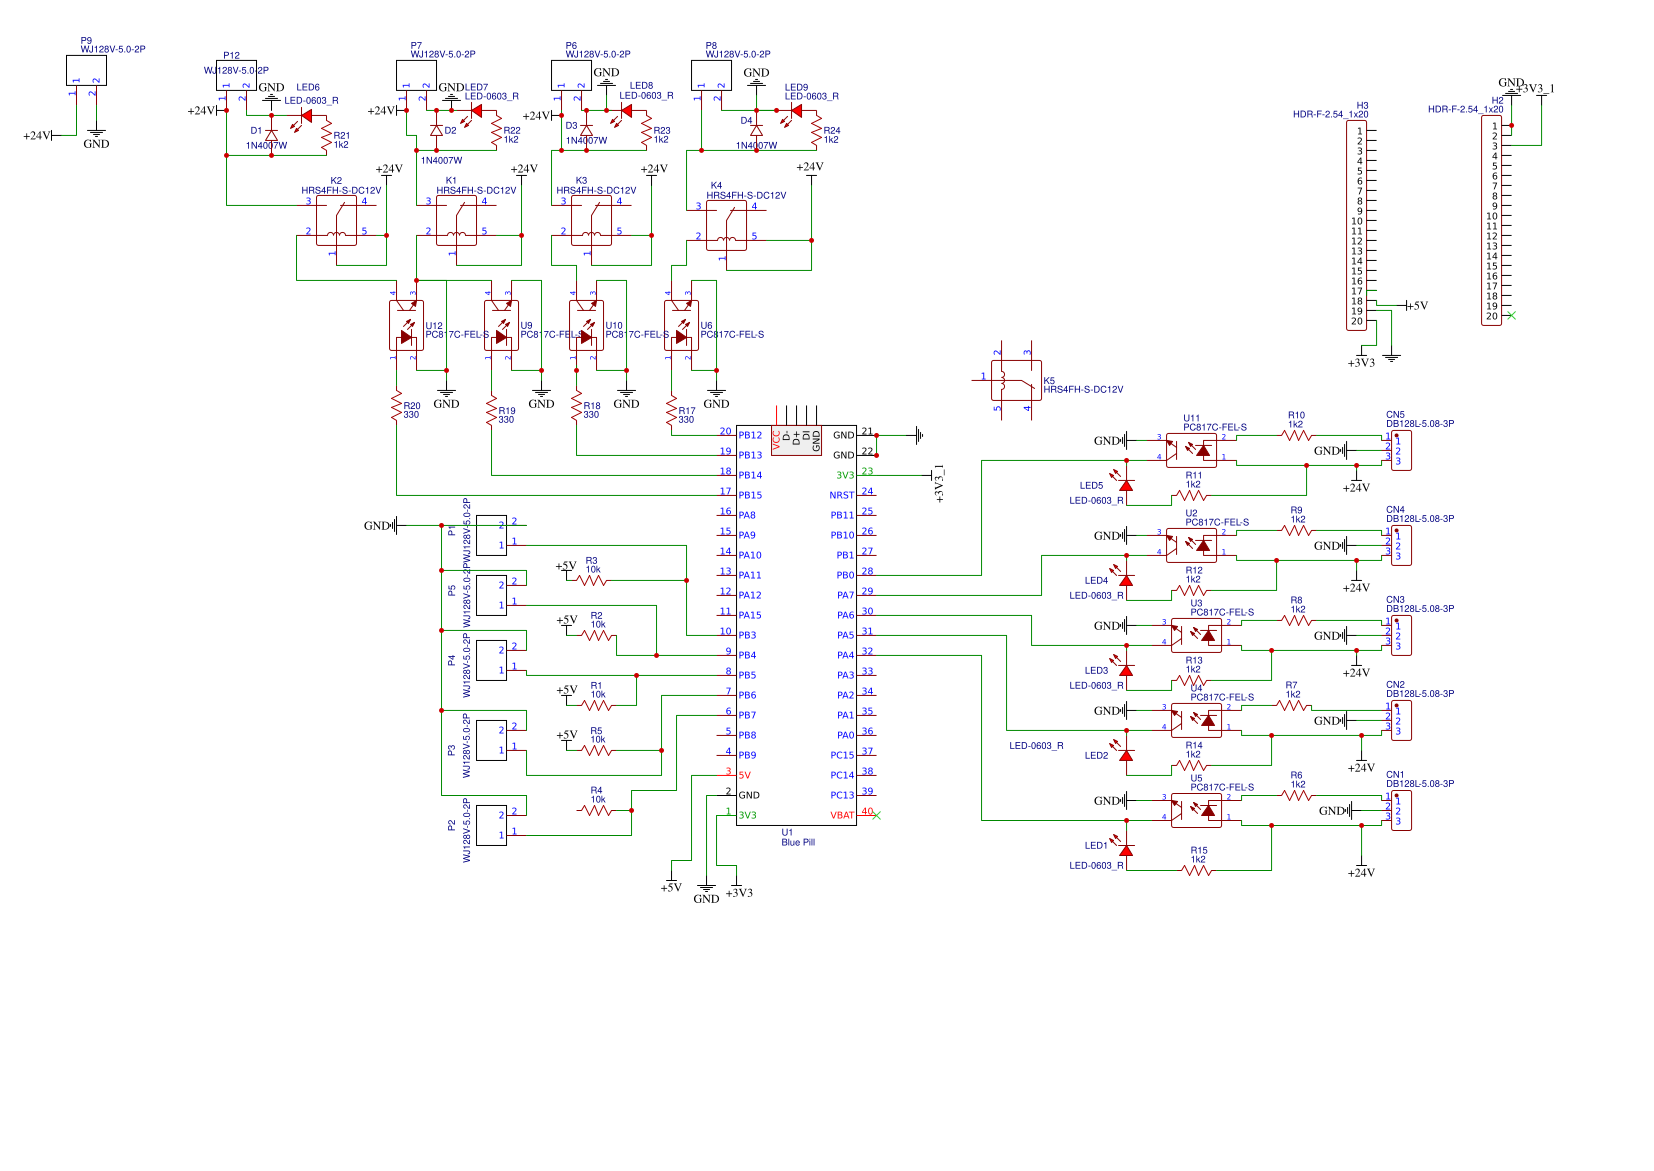1654x1171 pixels.
Task: Select the U6 optocoupler symbol
Action: click(681, 325)
